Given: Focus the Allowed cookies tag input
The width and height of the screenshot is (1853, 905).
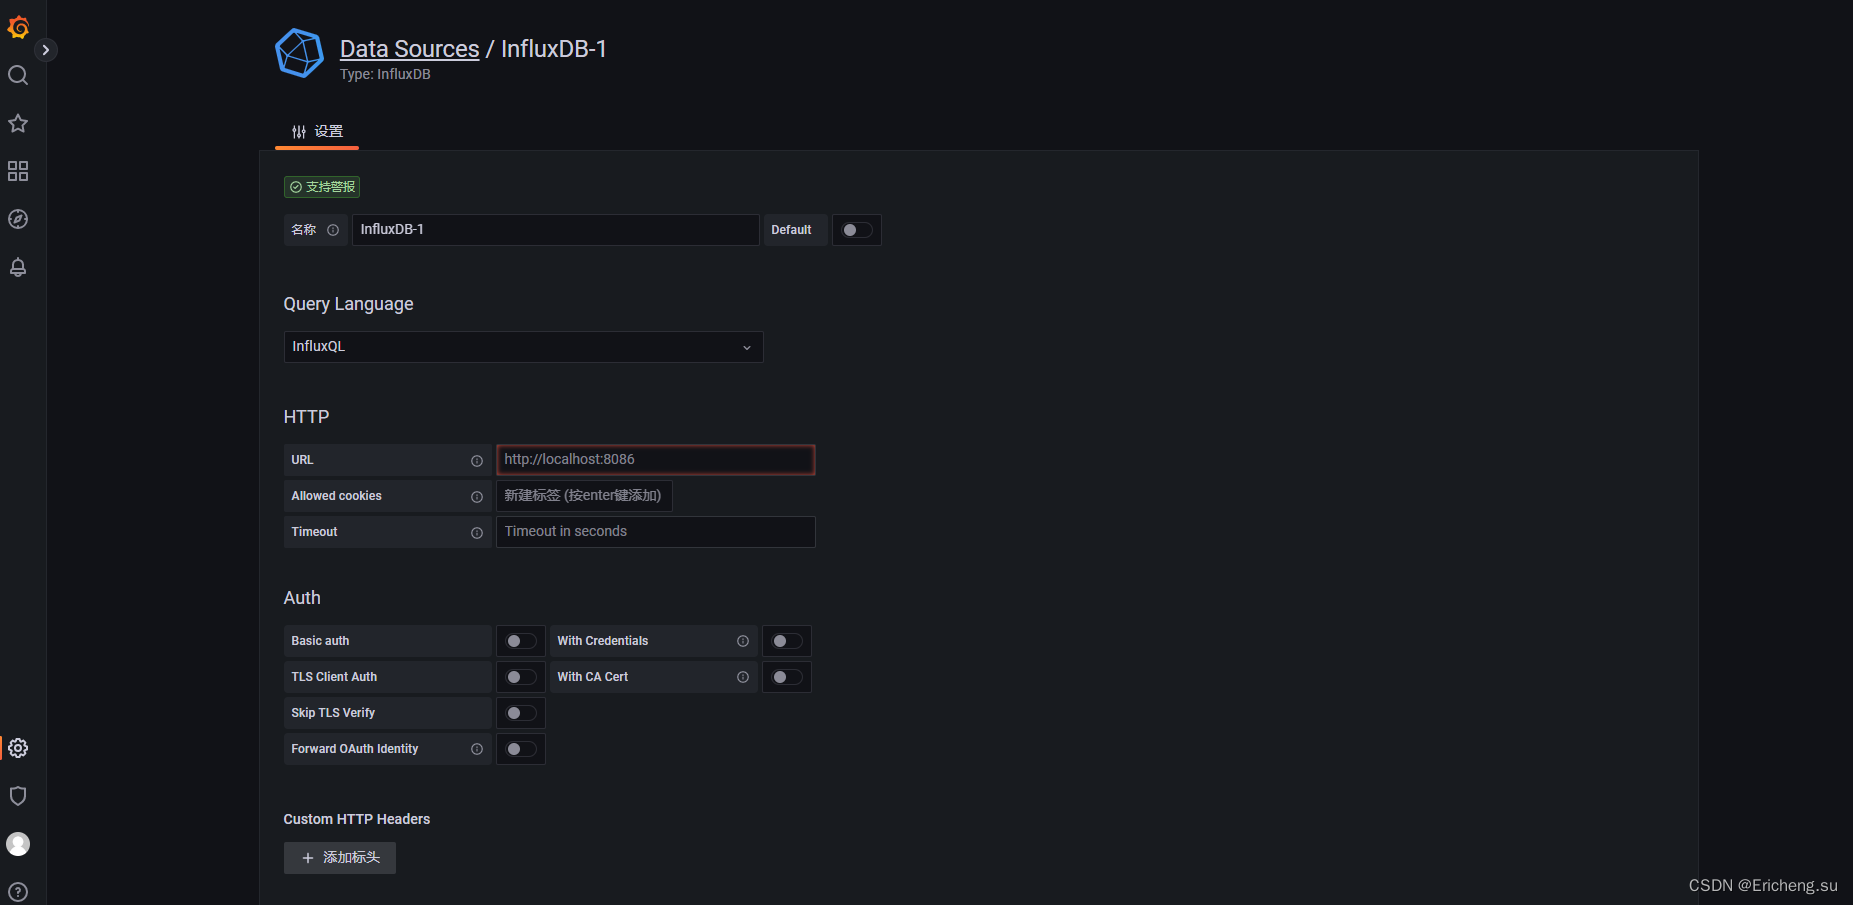Looking at the screenshot, I should (584, 496).
